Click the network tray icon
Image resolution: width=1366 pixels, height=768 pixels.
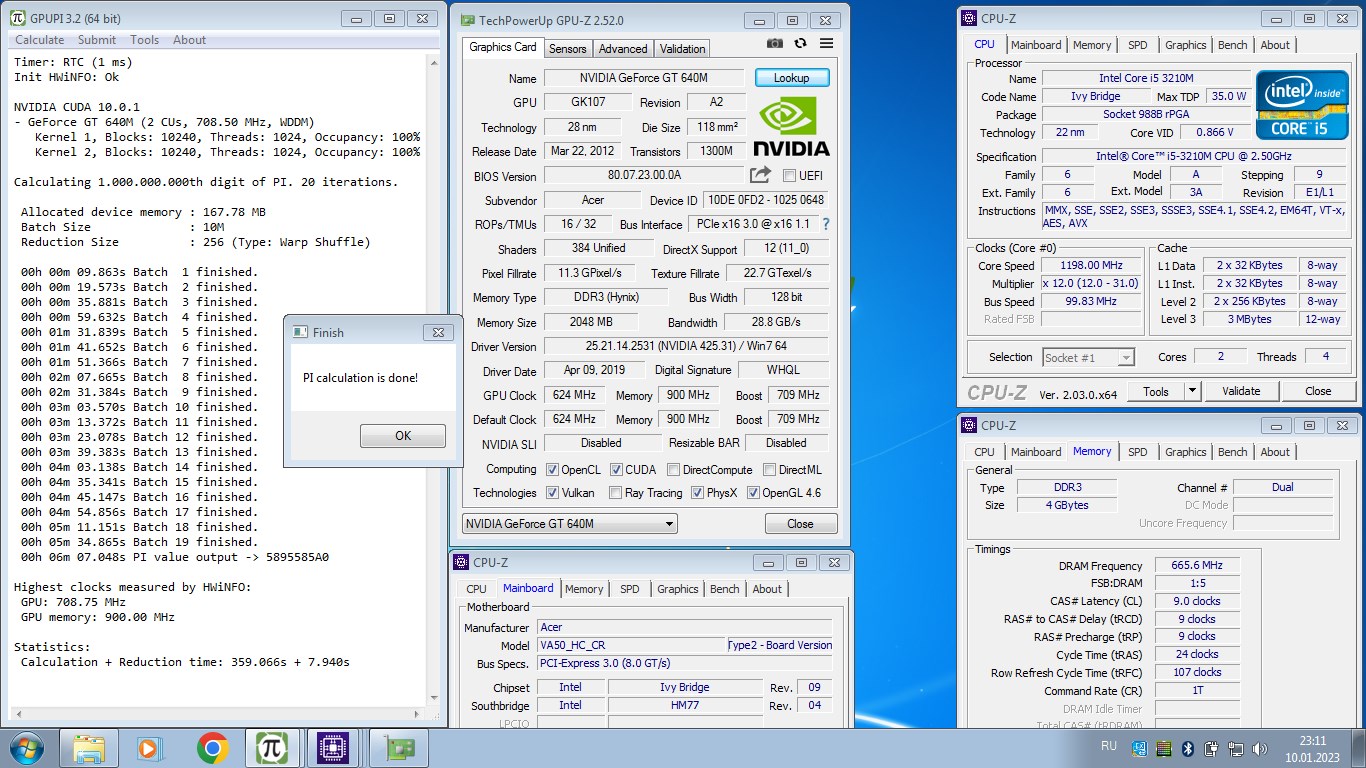(x=1236, y=748)
